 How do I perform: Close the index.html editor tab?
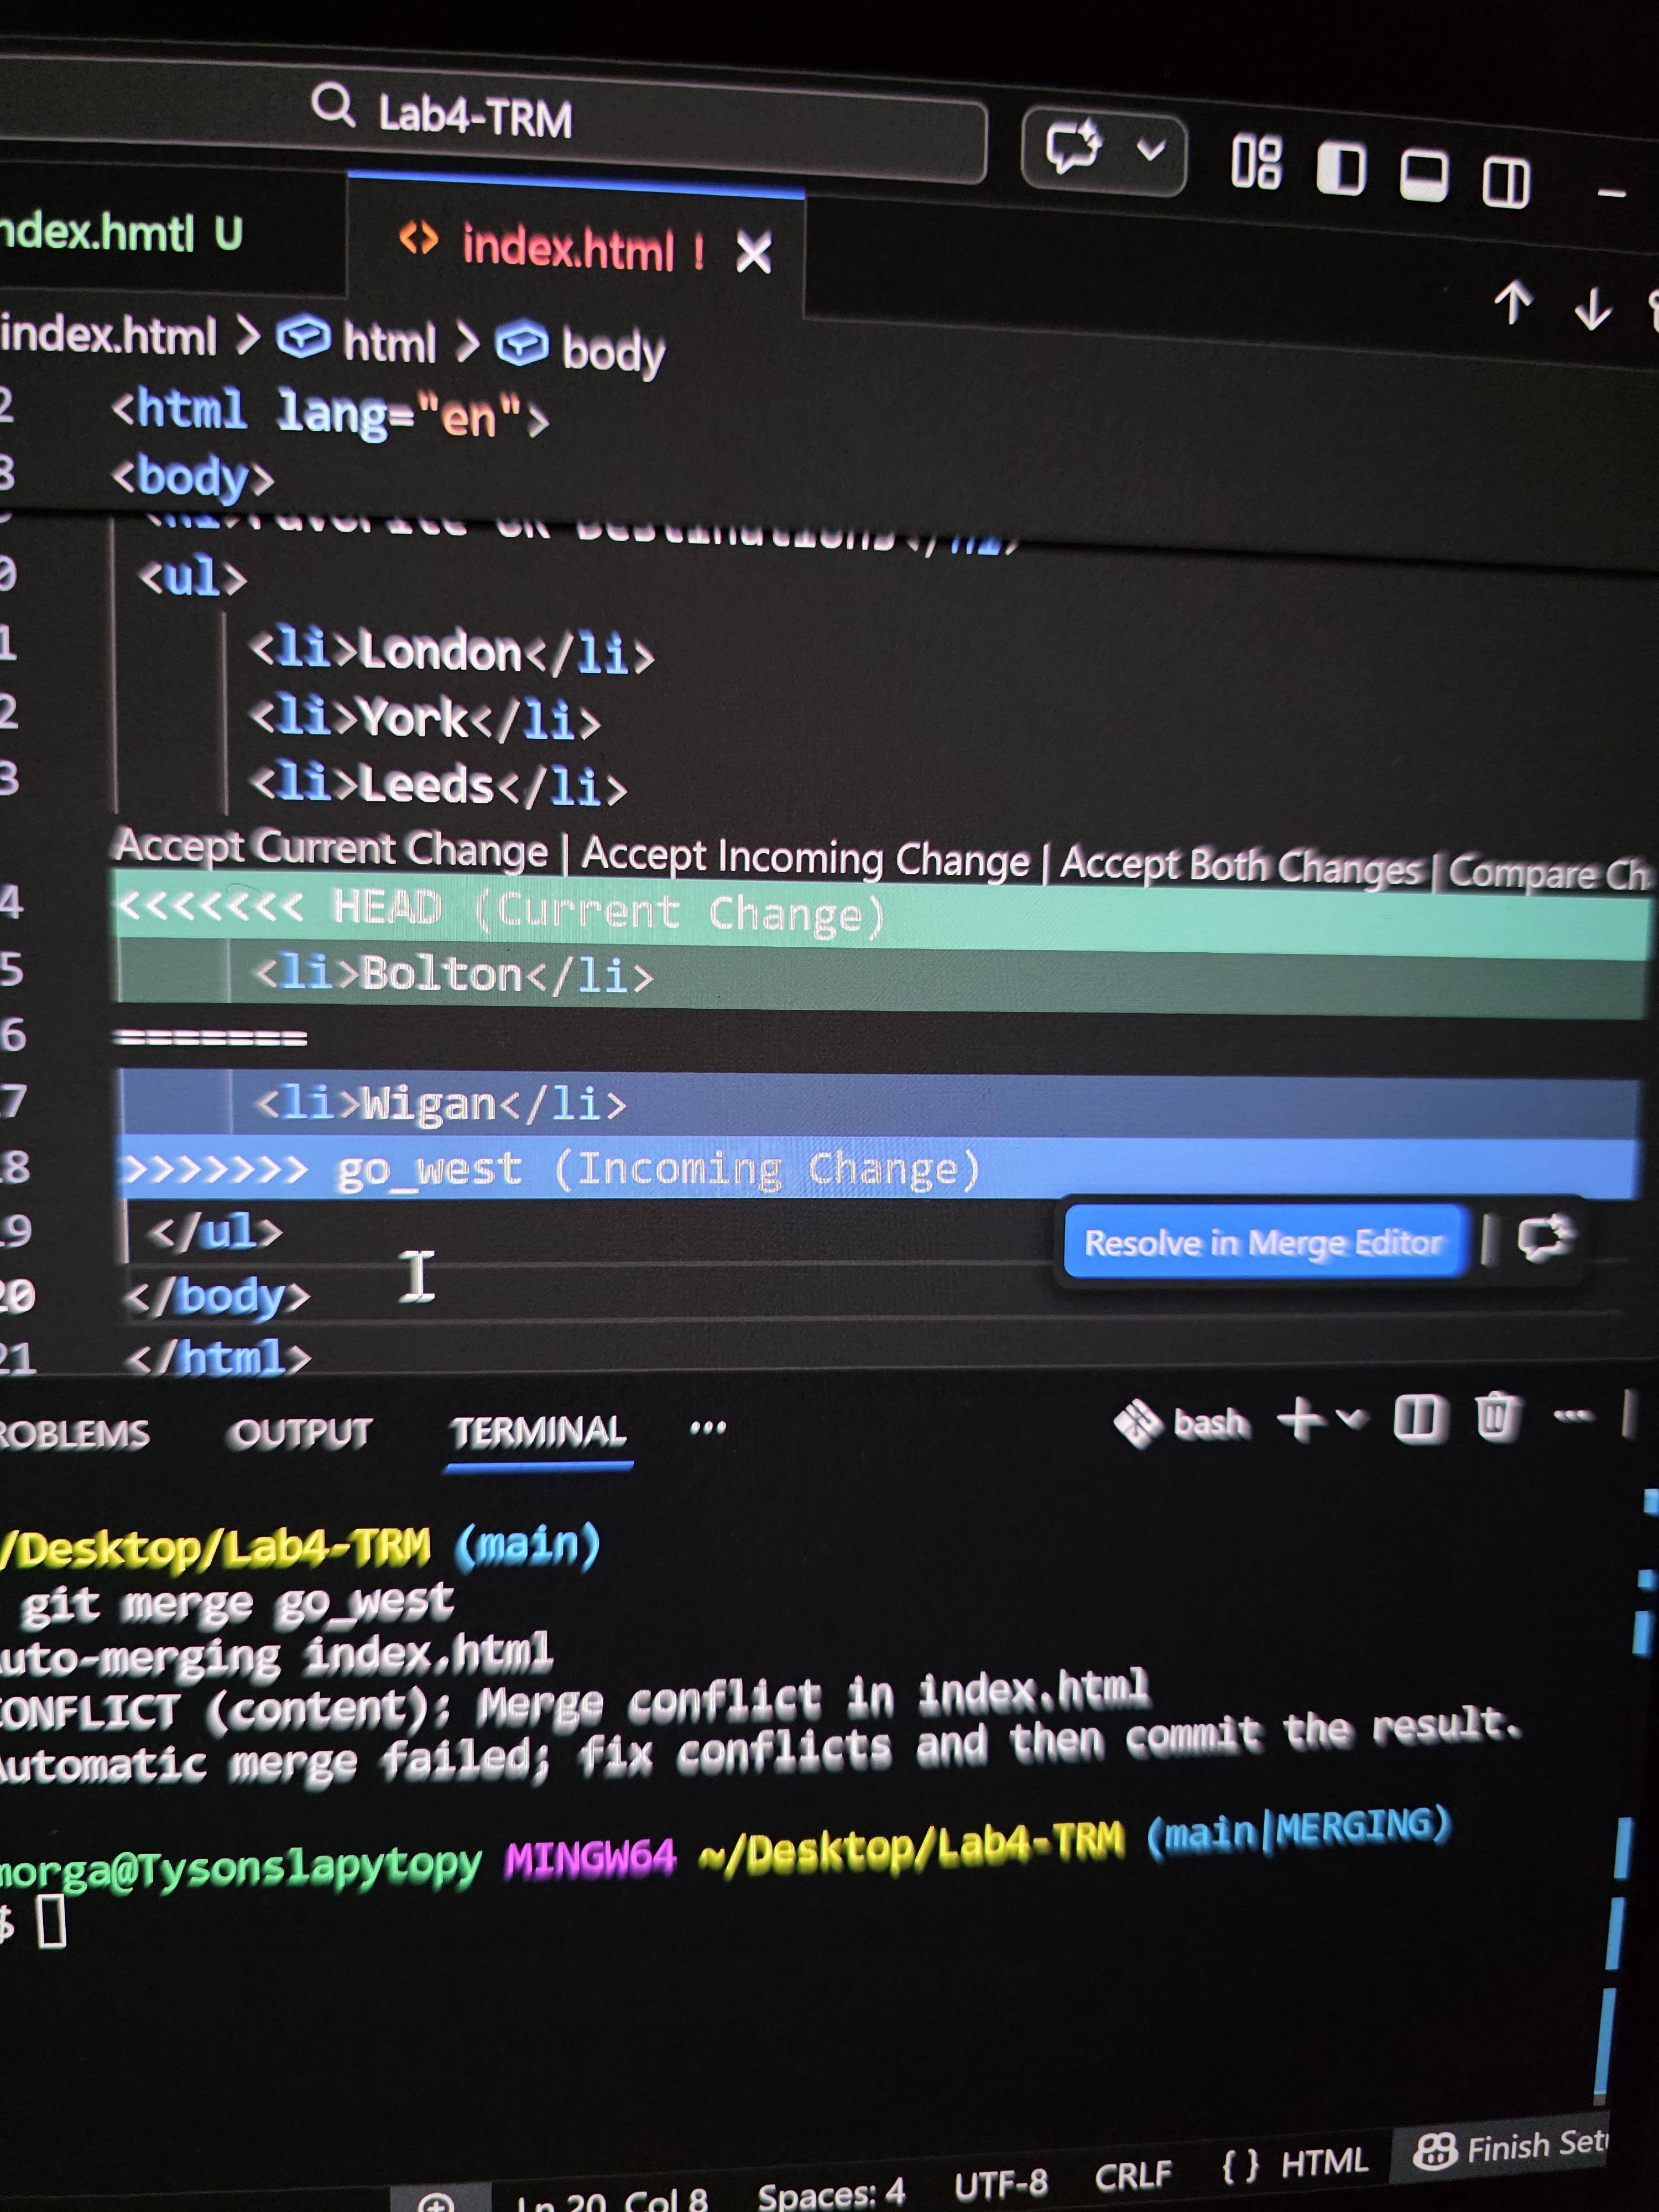754,252
